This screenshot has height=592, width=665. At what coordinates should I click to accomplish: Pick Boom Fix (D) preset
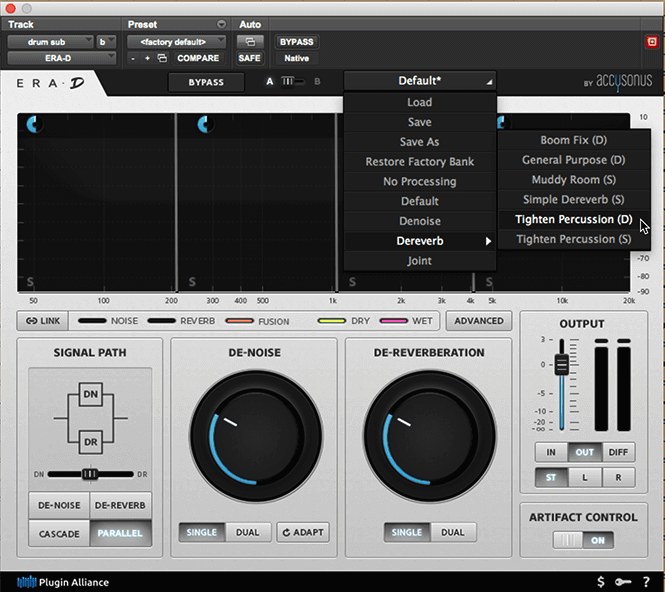pyautogui.click(x=574, y=140)
